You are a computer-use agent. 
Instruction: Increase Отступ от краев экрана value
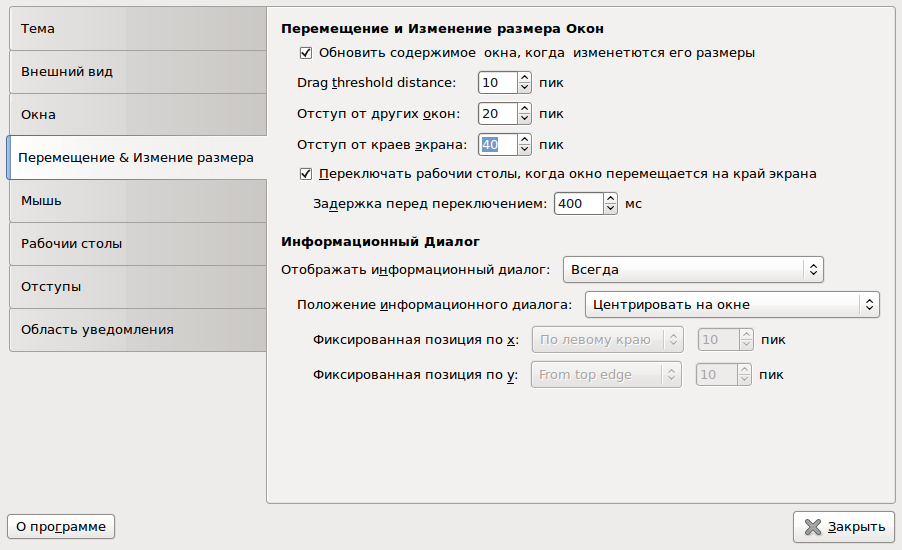(x=524, y=139)
